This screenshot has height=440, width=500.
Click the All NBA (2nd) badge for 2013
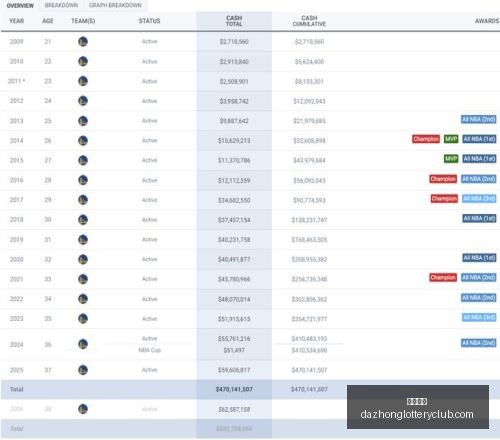(479, 119)
